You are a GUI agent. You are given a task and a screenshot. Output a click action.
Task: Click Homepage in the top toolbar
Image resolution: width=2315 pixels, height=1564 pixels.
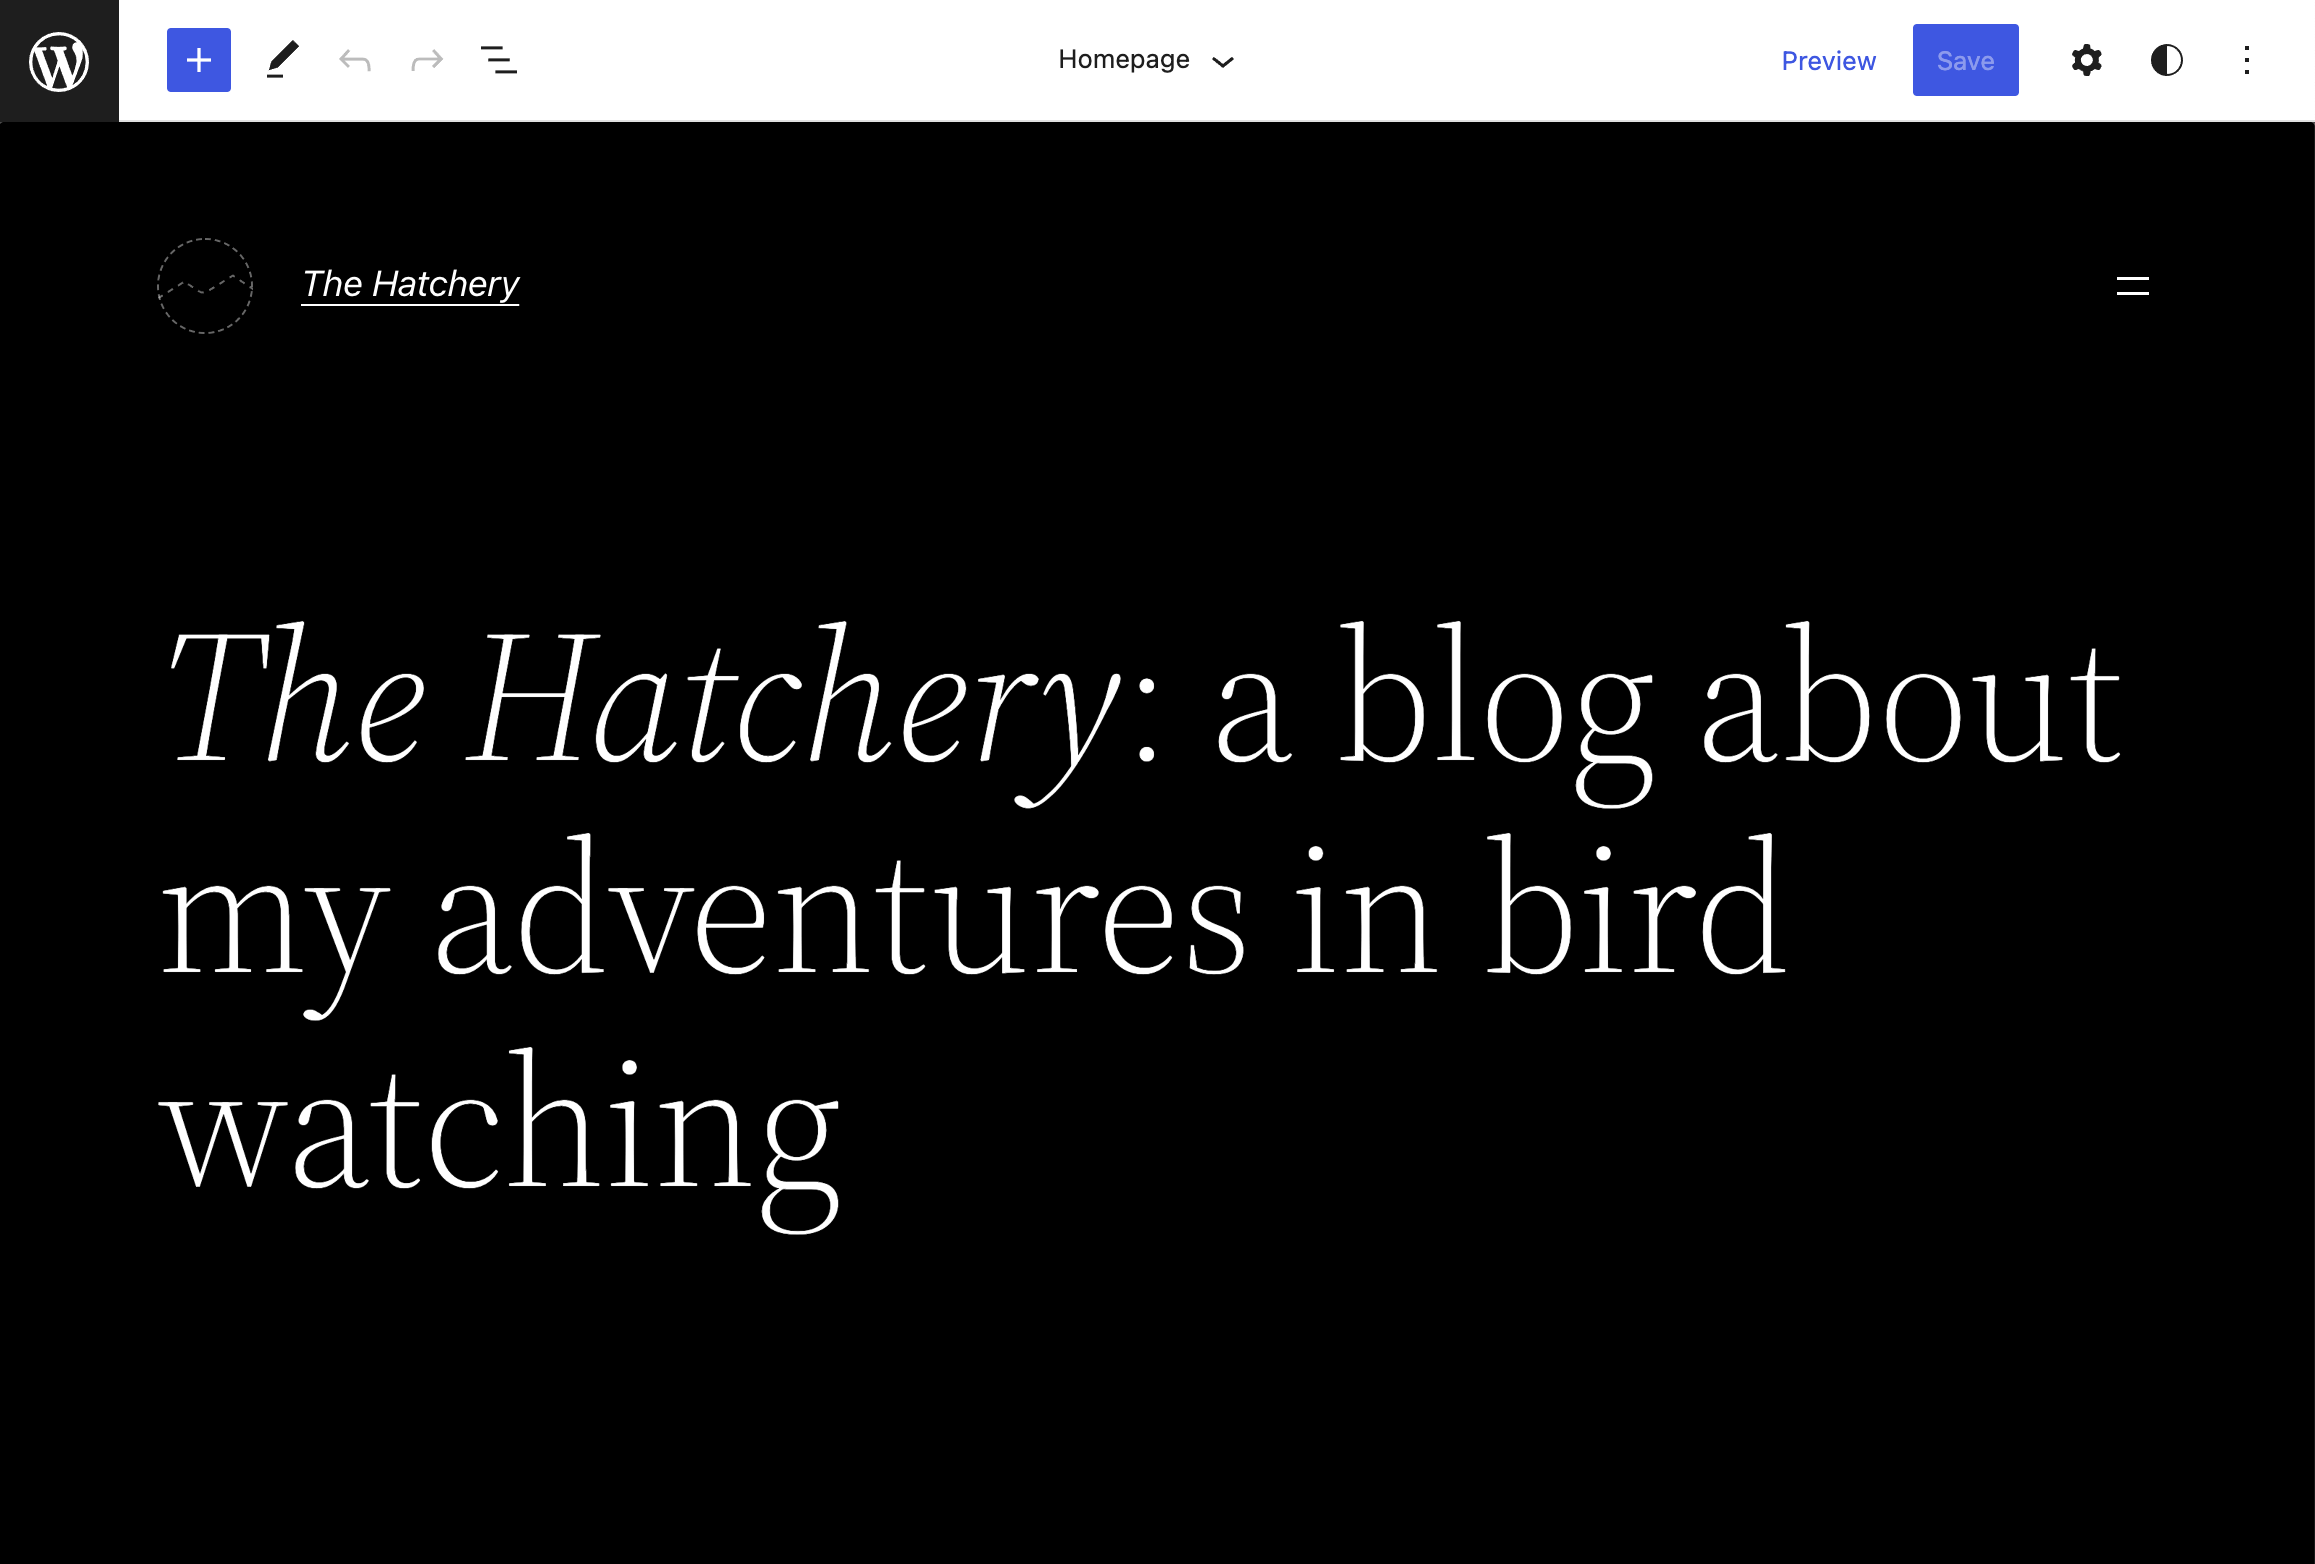1123,59
